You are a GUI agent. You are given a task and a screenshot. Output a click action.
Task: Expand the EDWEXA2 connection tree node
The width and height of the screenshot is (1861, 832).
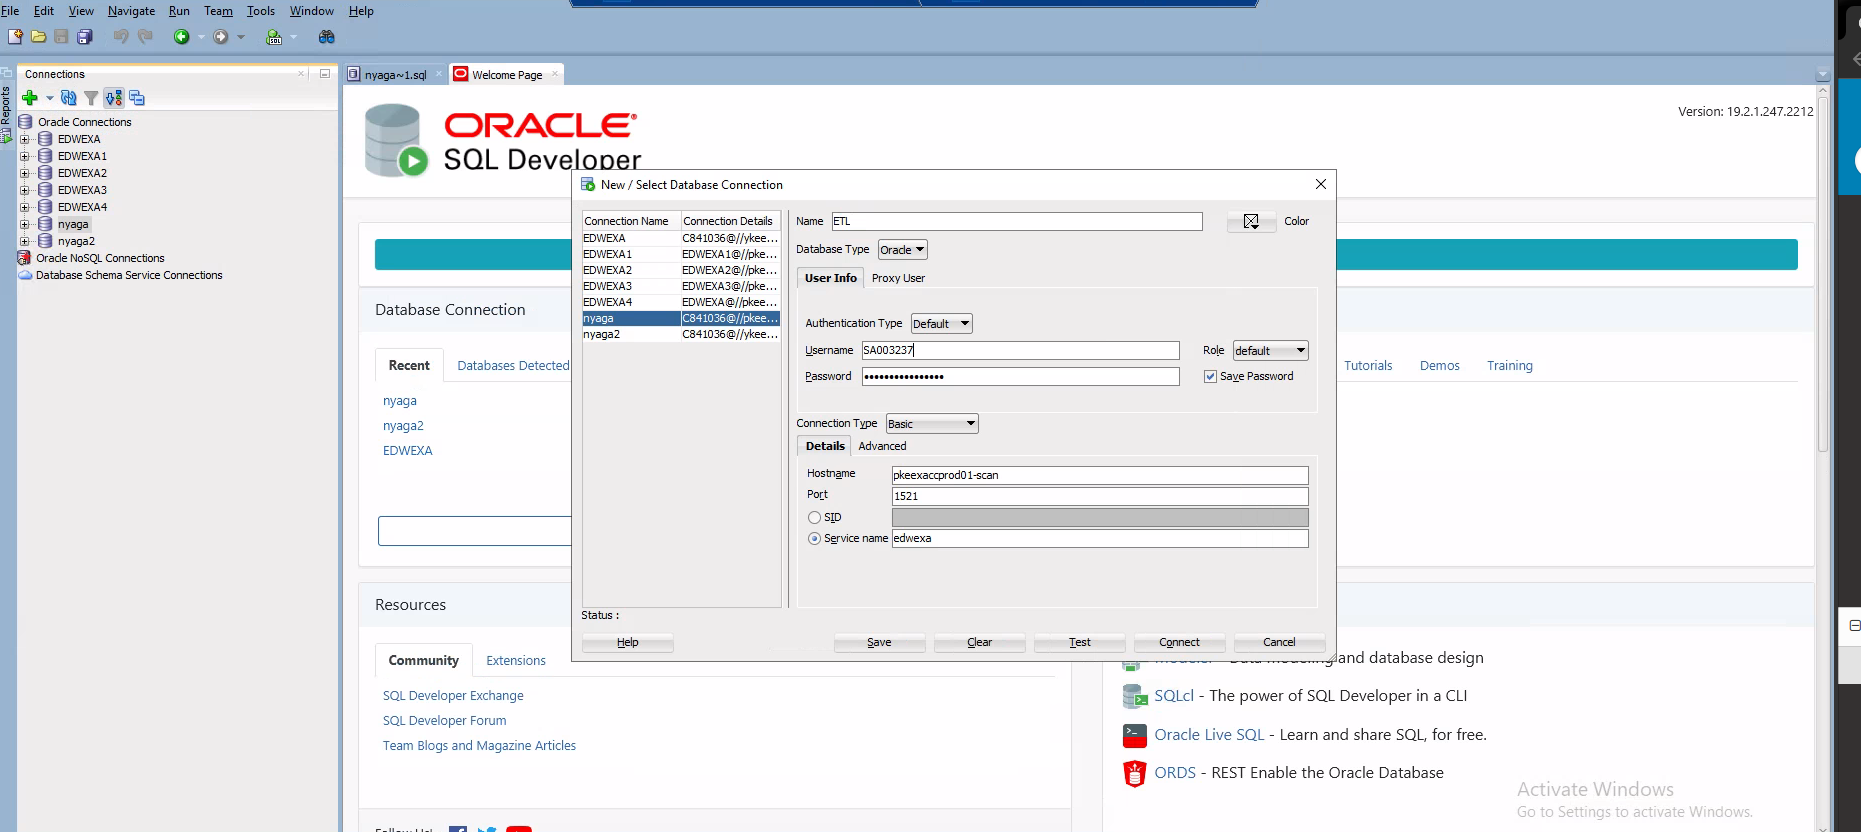coord(25,173)
